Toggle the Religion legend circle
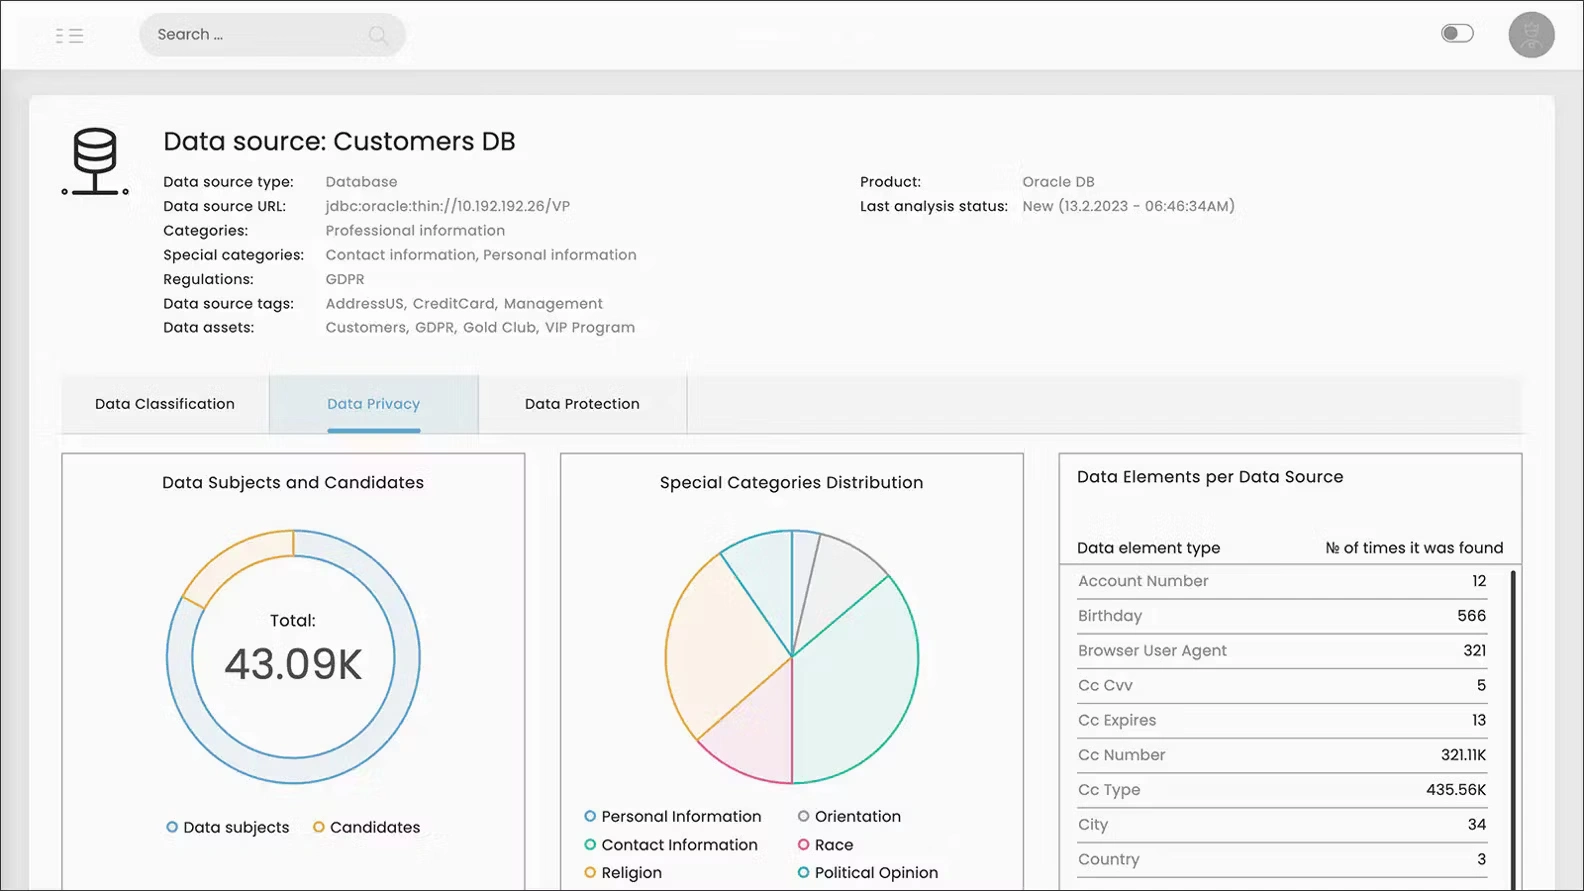Screen dimensions: 1584x891 [x=590, y=873]
